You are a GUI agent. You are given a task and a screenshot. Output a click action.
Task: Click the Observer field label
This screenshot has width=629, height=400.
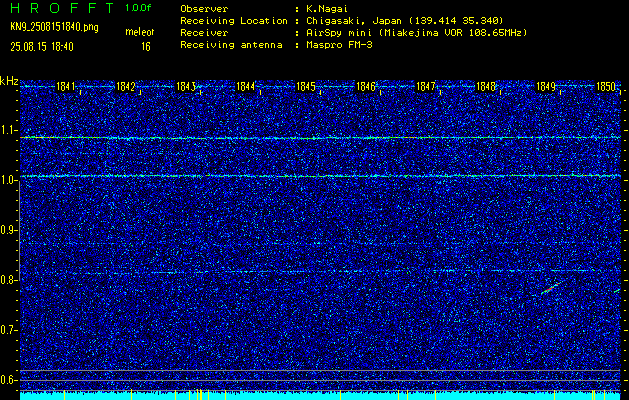(204, 8)
